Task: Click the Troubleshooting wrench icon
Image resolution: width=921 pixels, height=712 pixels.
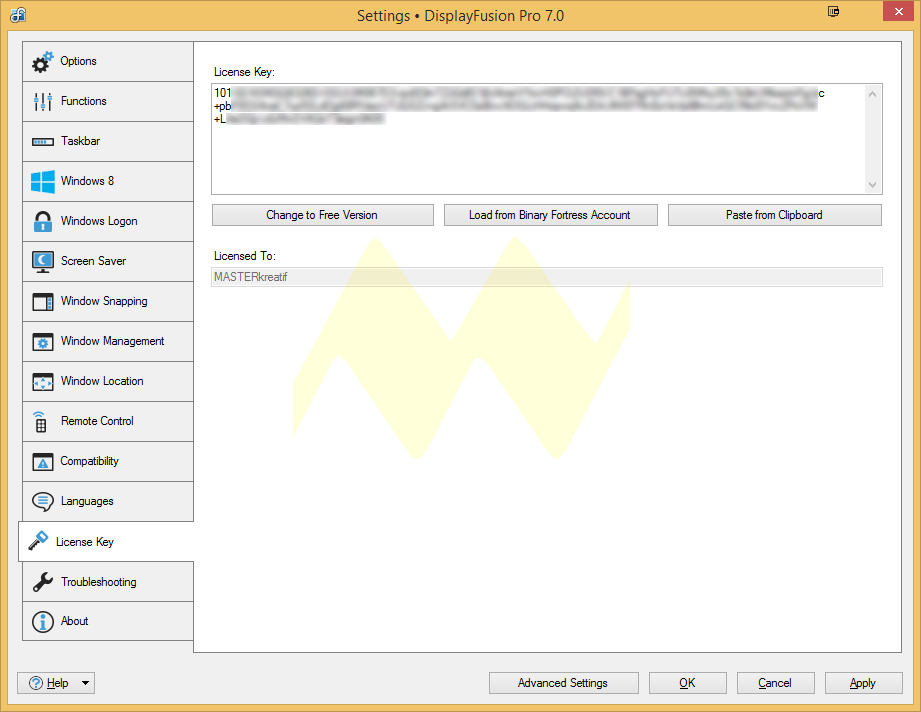Action: tap(43, 582)
